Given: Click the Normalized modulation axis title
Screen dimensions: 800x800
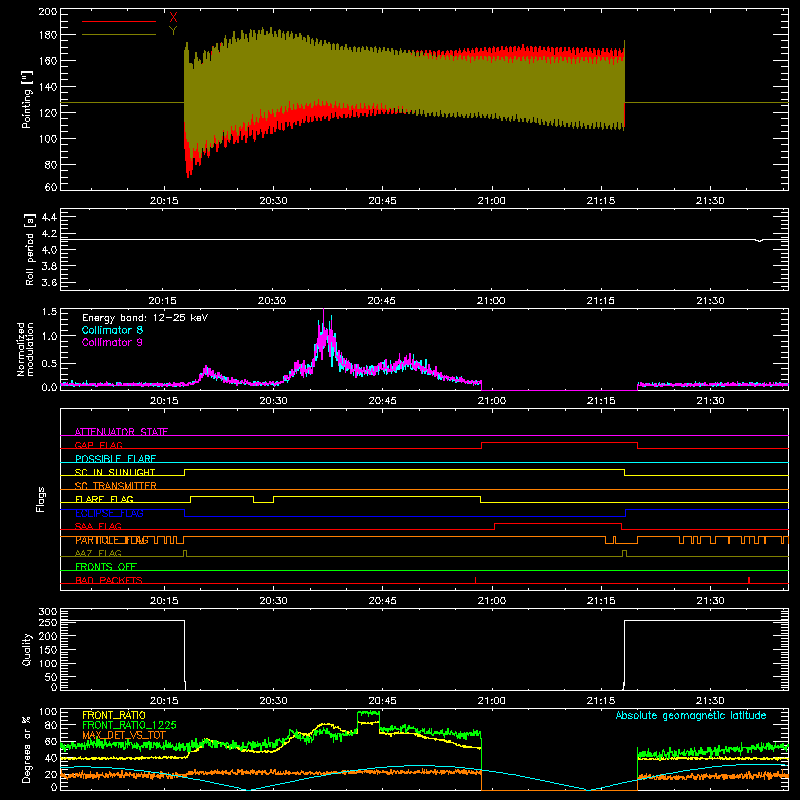Looking at the screenshot, I should coord(25,349).
